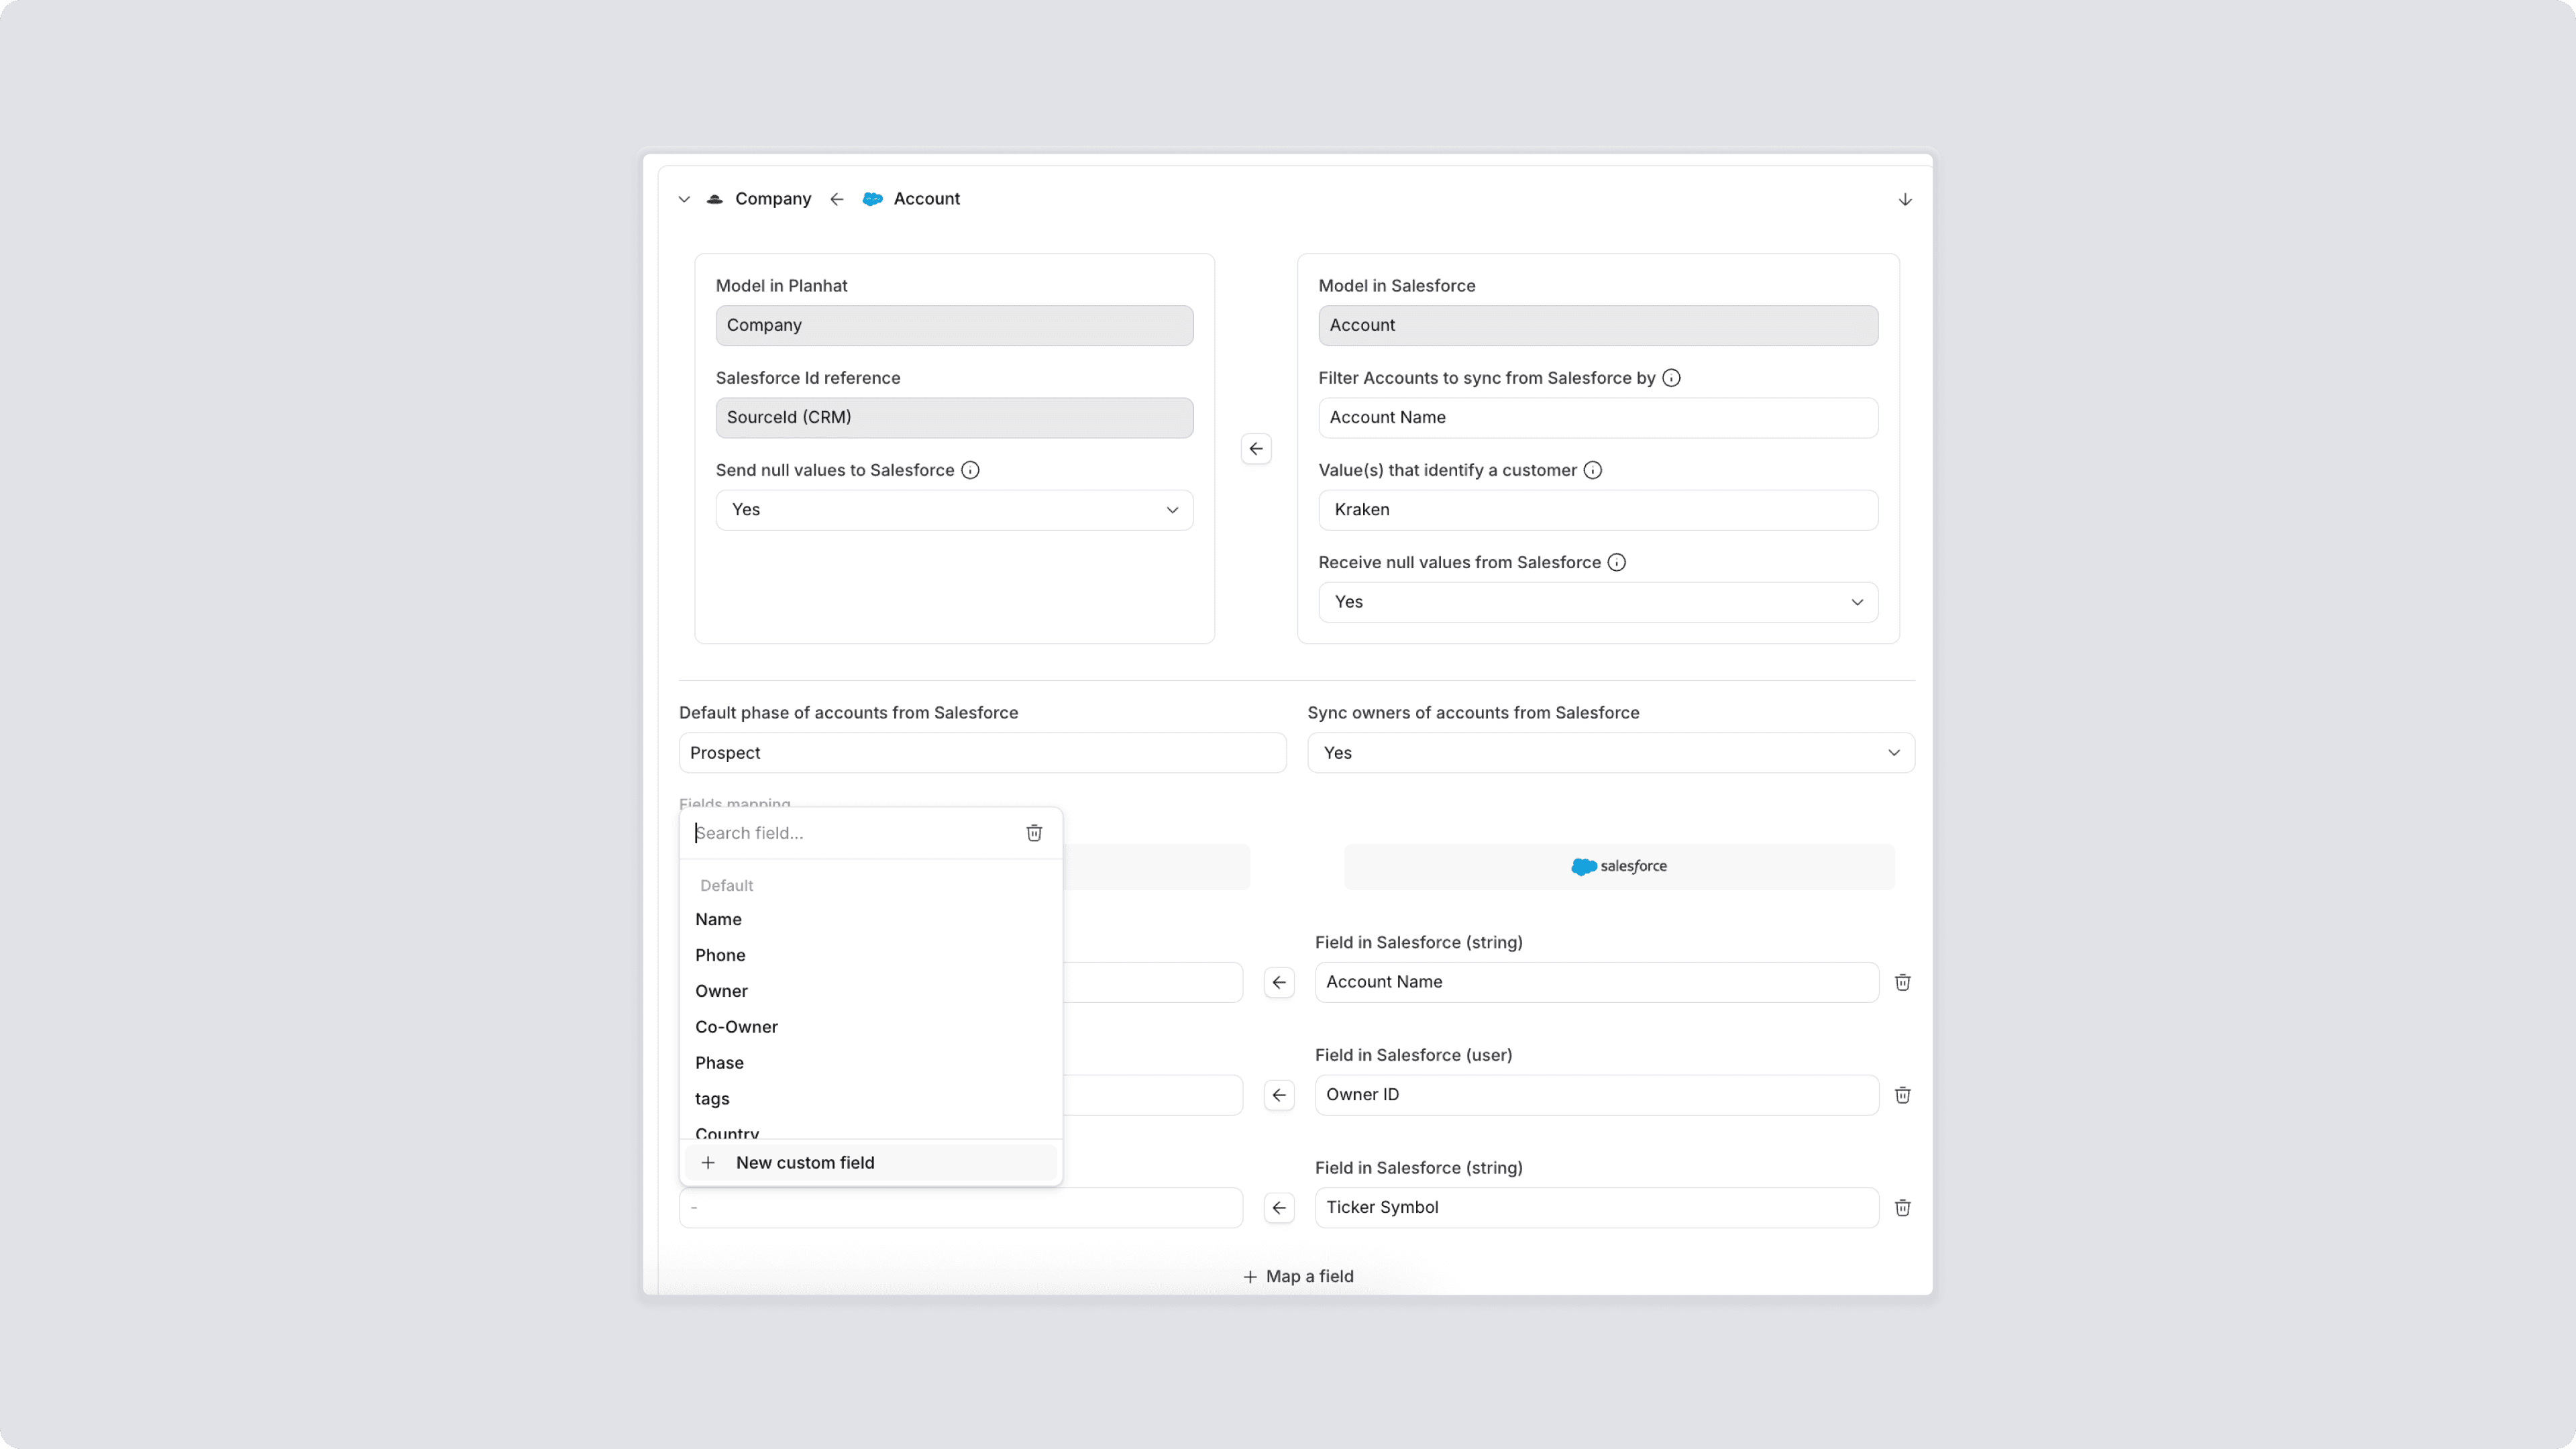Delete the Account Name field mapping
2576x1449 pixels.
point(1902,982)
